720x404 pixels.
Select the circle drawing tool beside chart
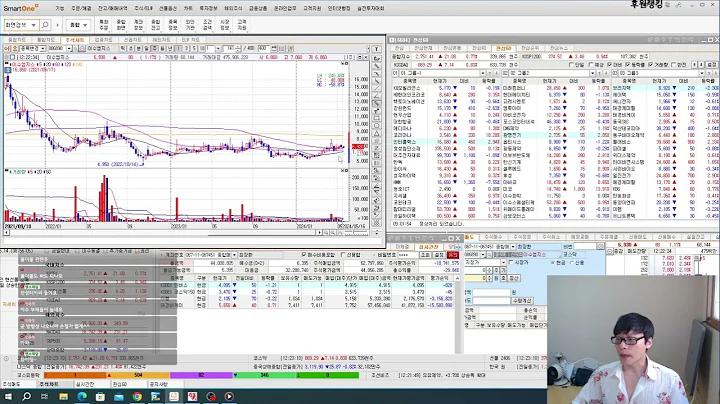click(377, 126)
